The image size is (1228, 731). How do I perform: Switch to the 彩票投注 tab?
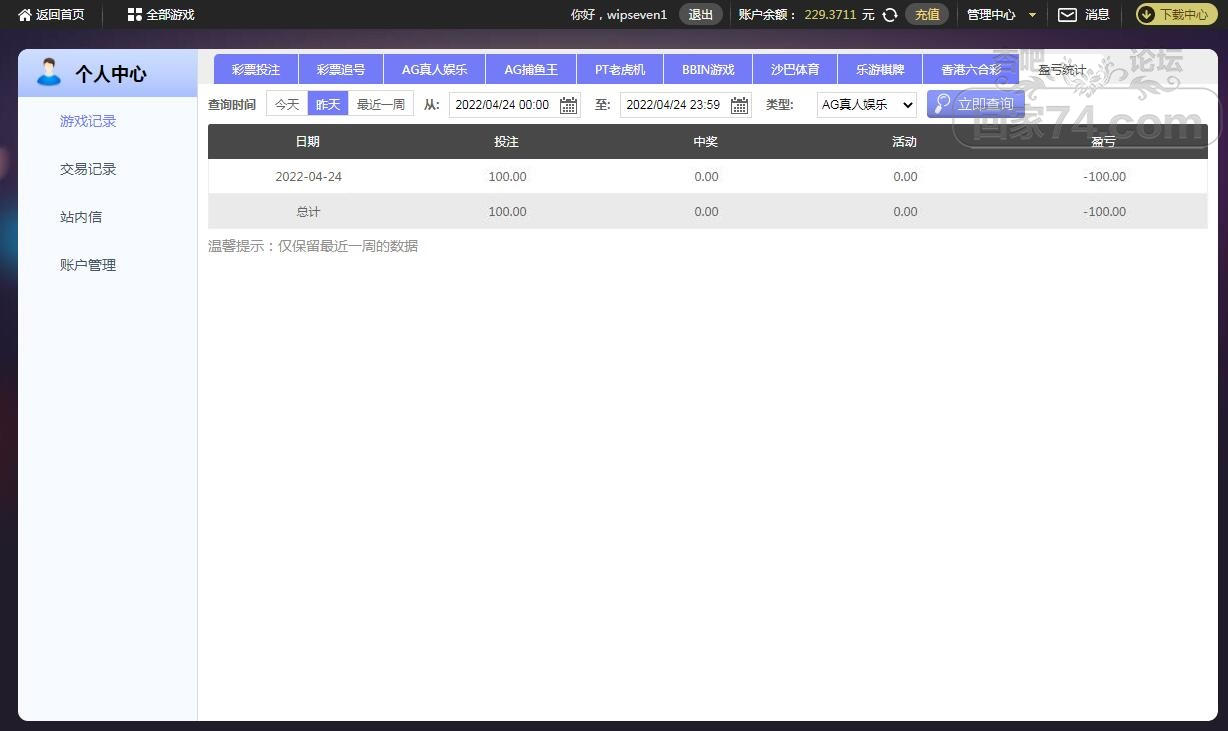pos(256,70)
